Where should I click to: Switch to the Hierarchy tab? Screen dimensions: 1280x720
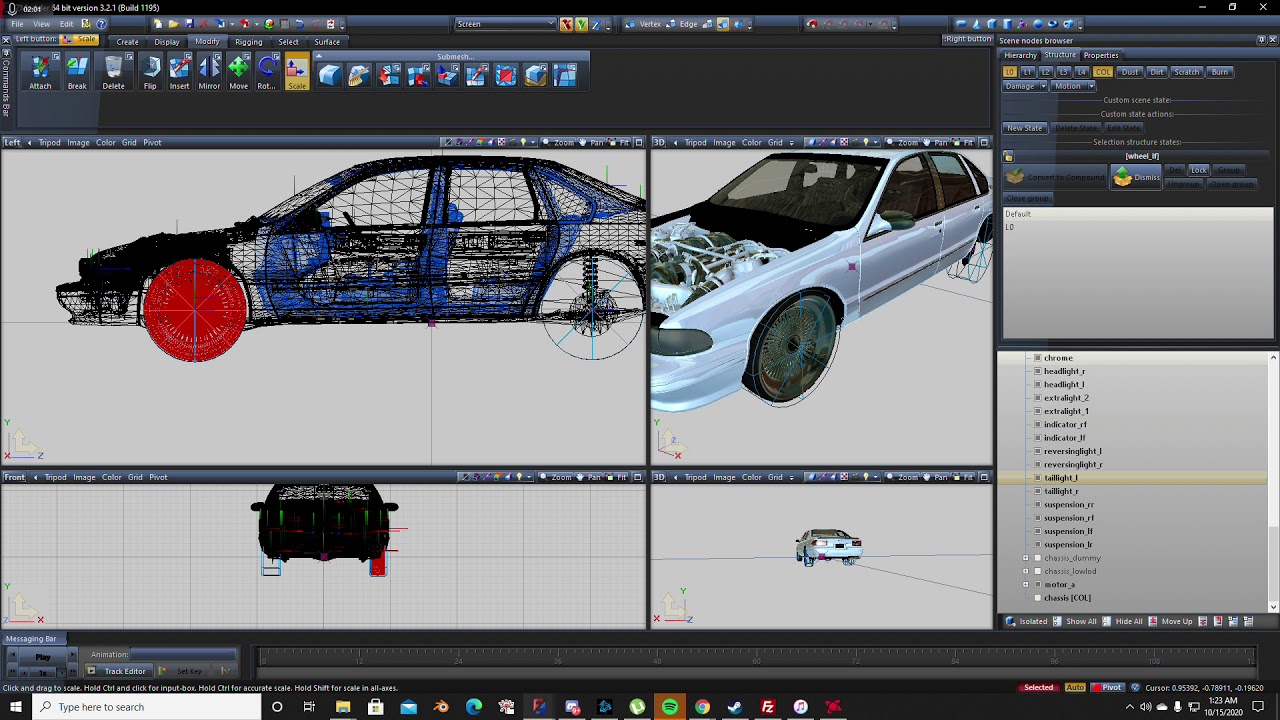click(x=1020, y=55)
